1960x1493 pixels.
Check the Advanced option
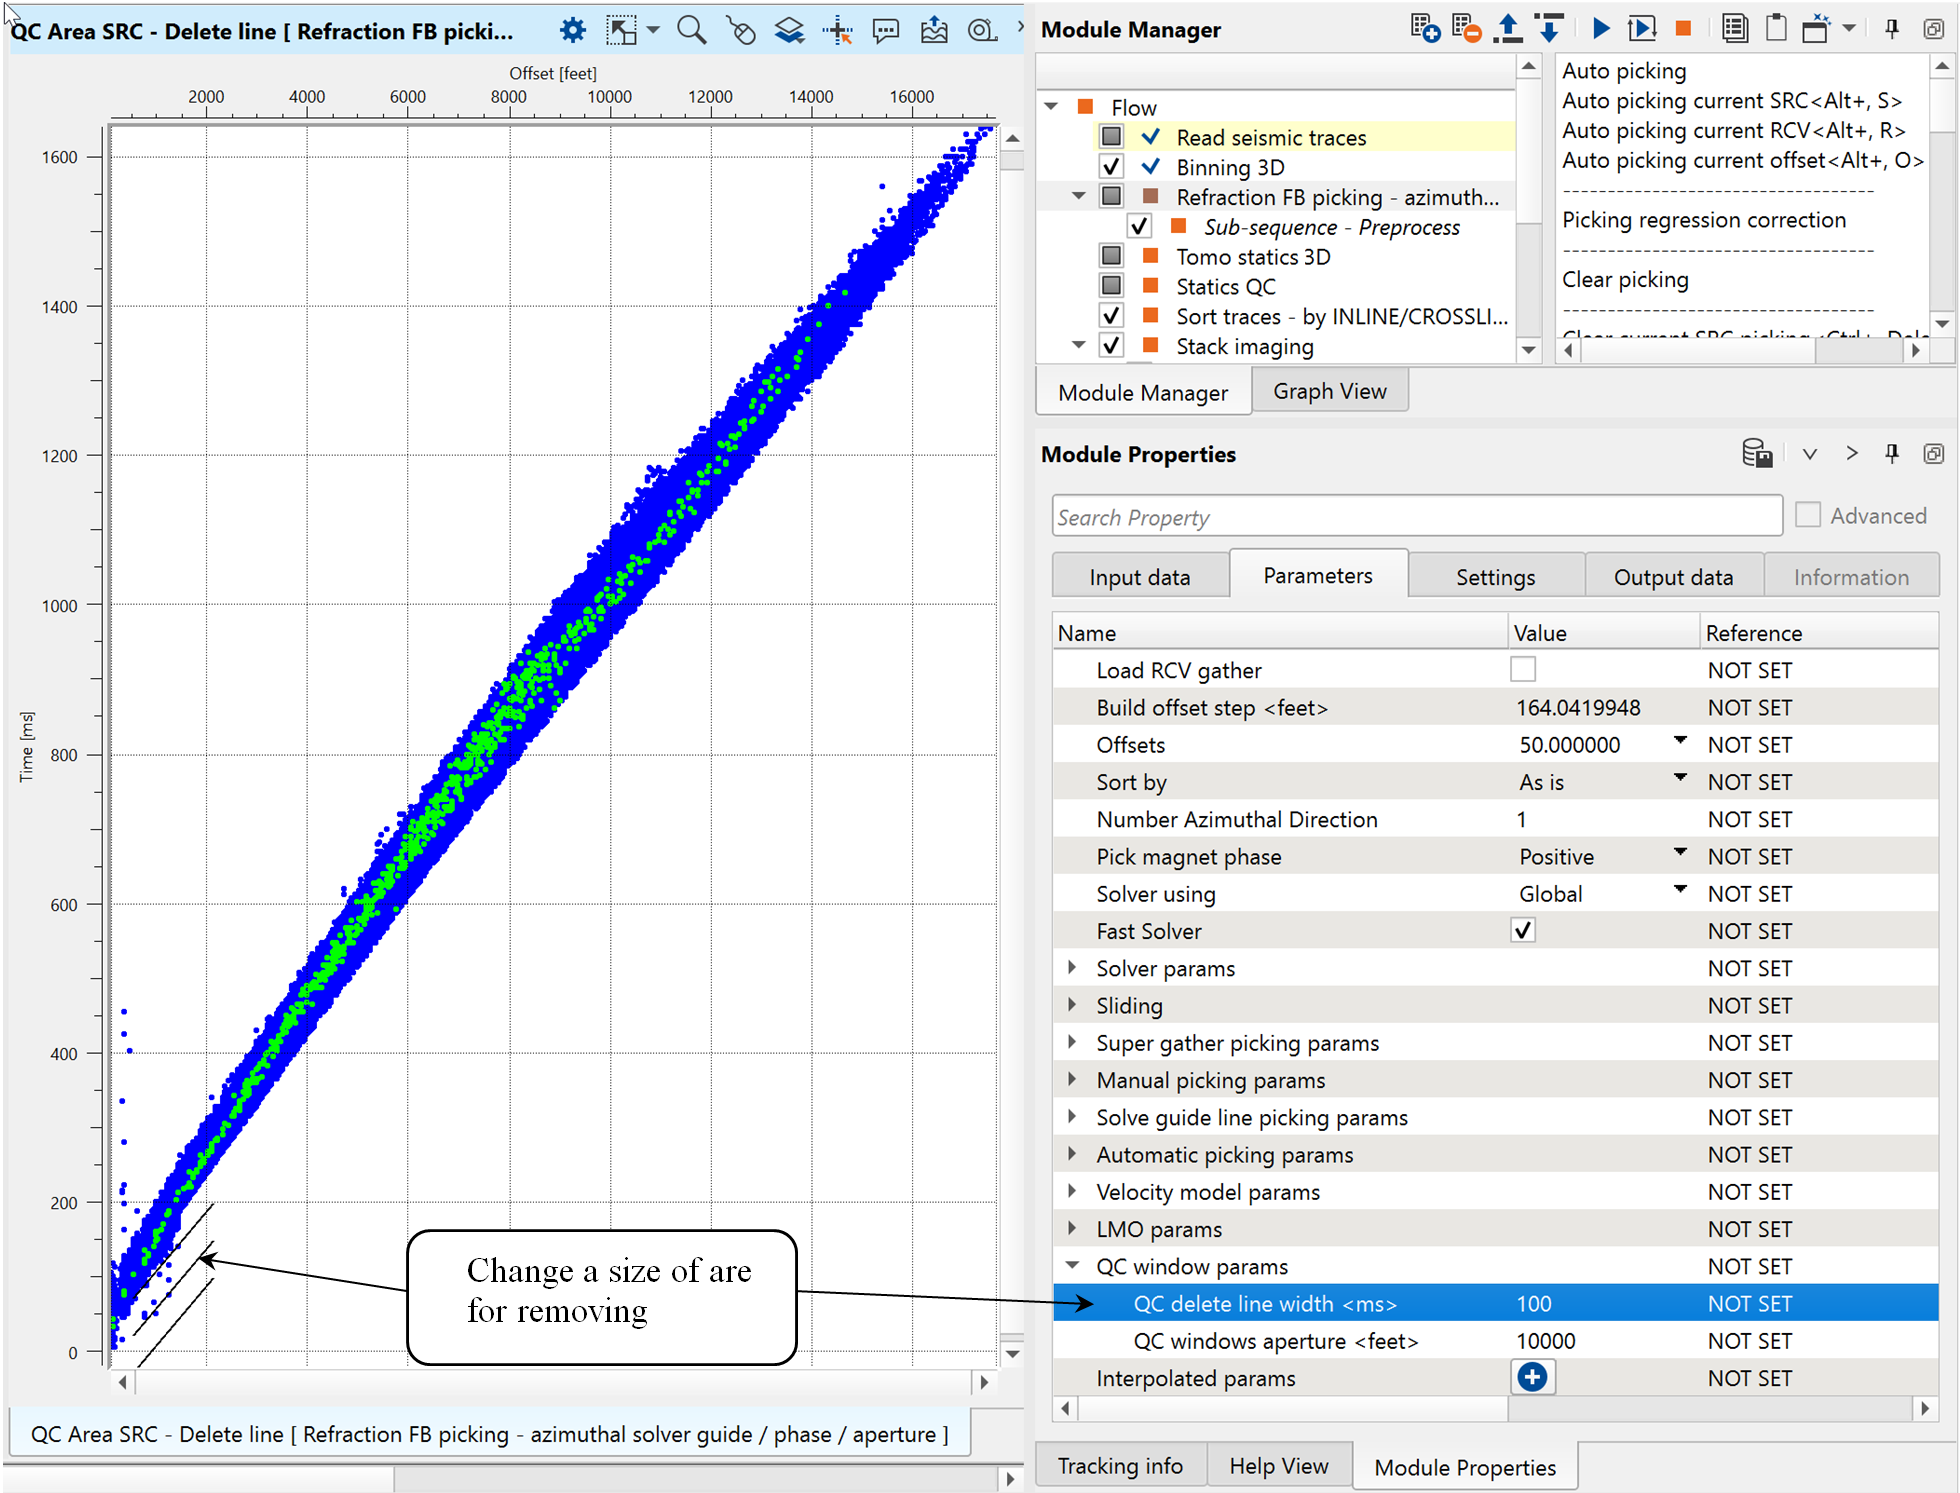(1807, 515)
